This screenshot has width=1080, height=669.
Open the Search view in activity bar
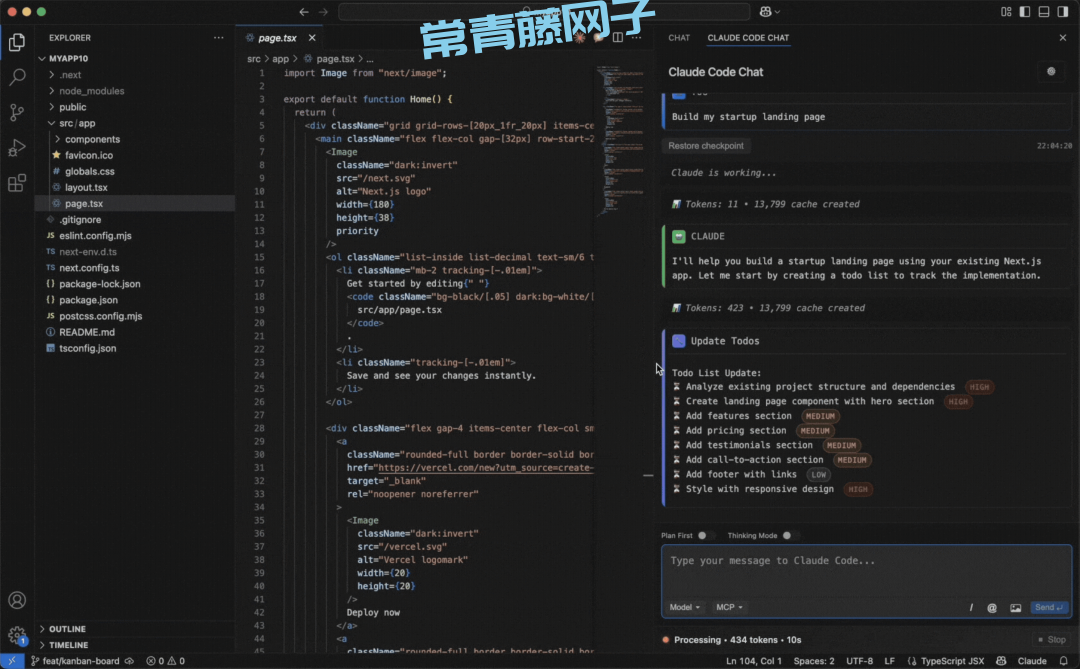point(17,77)
